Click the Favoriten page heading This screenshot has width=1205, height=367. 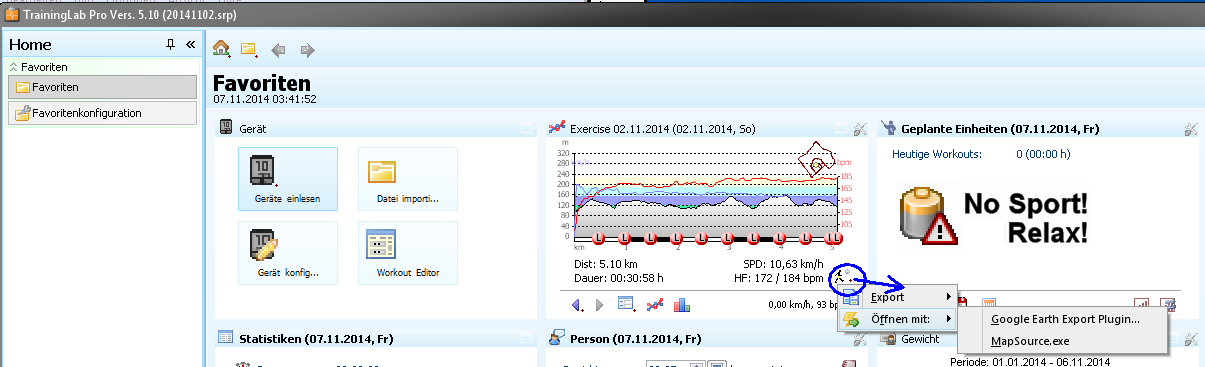[x=262, y=83]
